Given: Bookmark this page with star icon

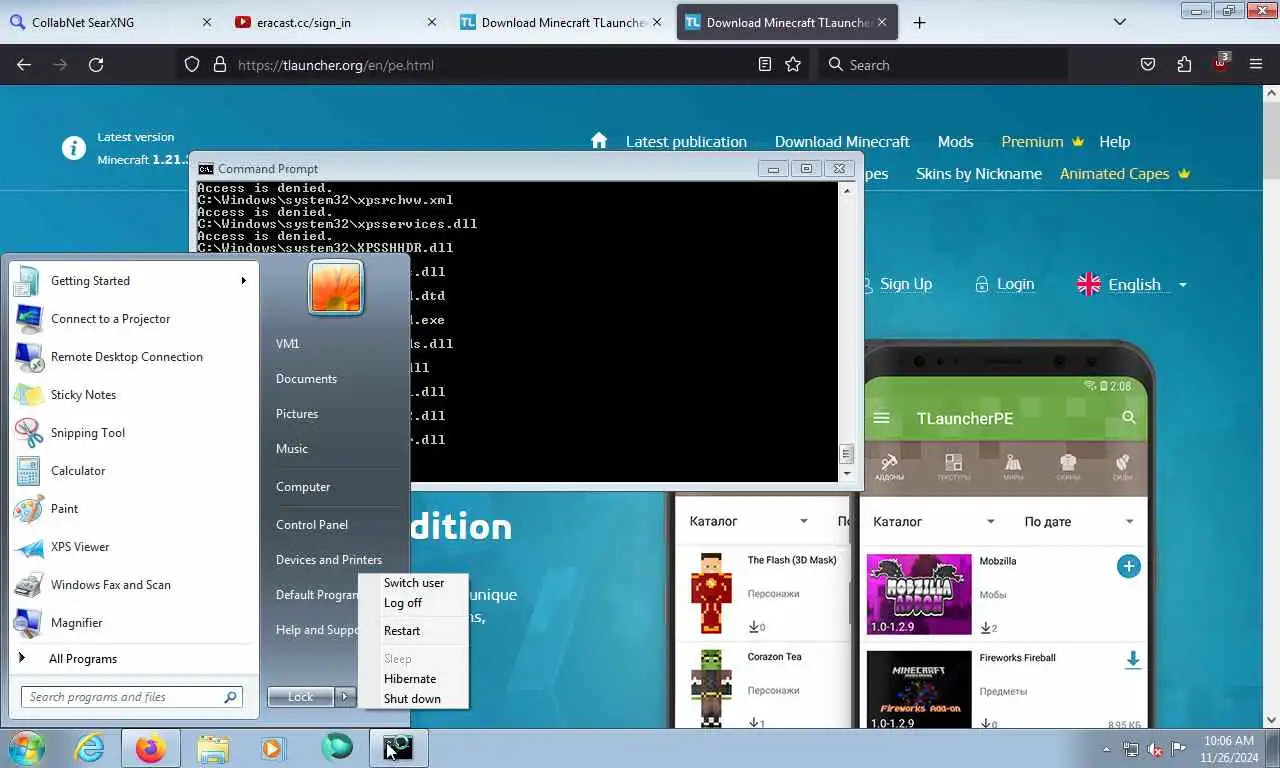Looking at the screenshot, I should pyautogui.click(x=793, y=65).
